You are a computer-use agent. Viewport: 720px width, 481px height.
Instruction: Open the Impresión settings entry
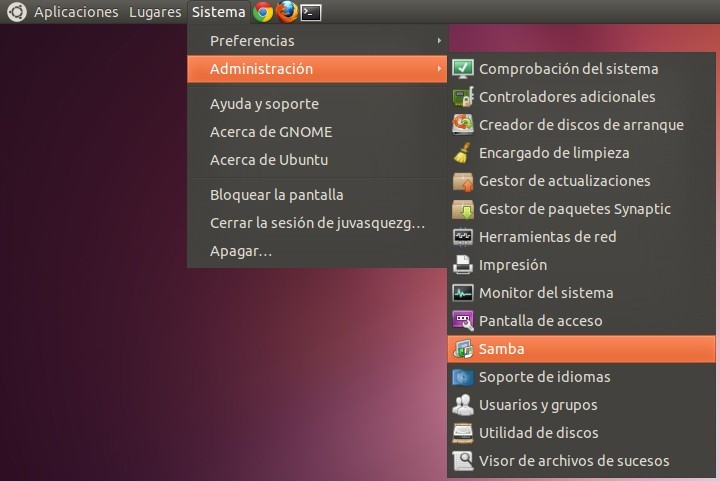pyautogui.click(x=581, y=265)
